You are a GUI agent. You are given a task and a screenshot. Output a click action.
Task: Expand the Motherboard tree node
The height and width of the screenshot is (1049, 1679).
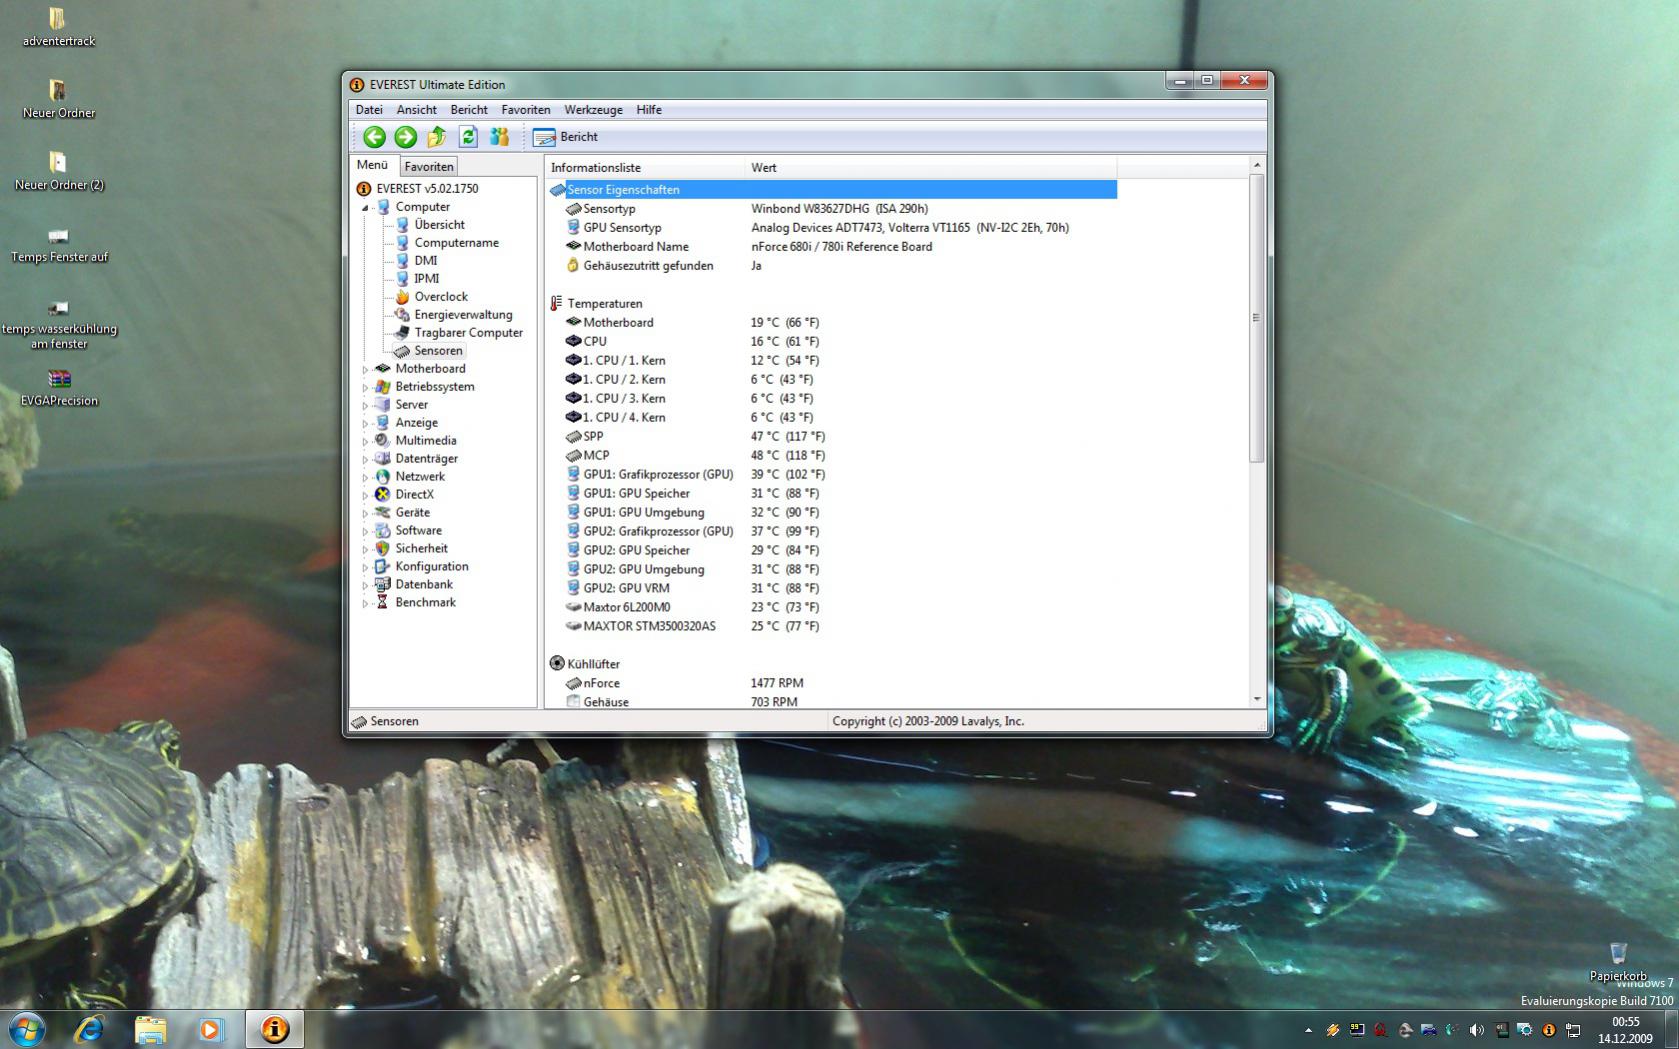pyautogui.click(x=365, y=370)
